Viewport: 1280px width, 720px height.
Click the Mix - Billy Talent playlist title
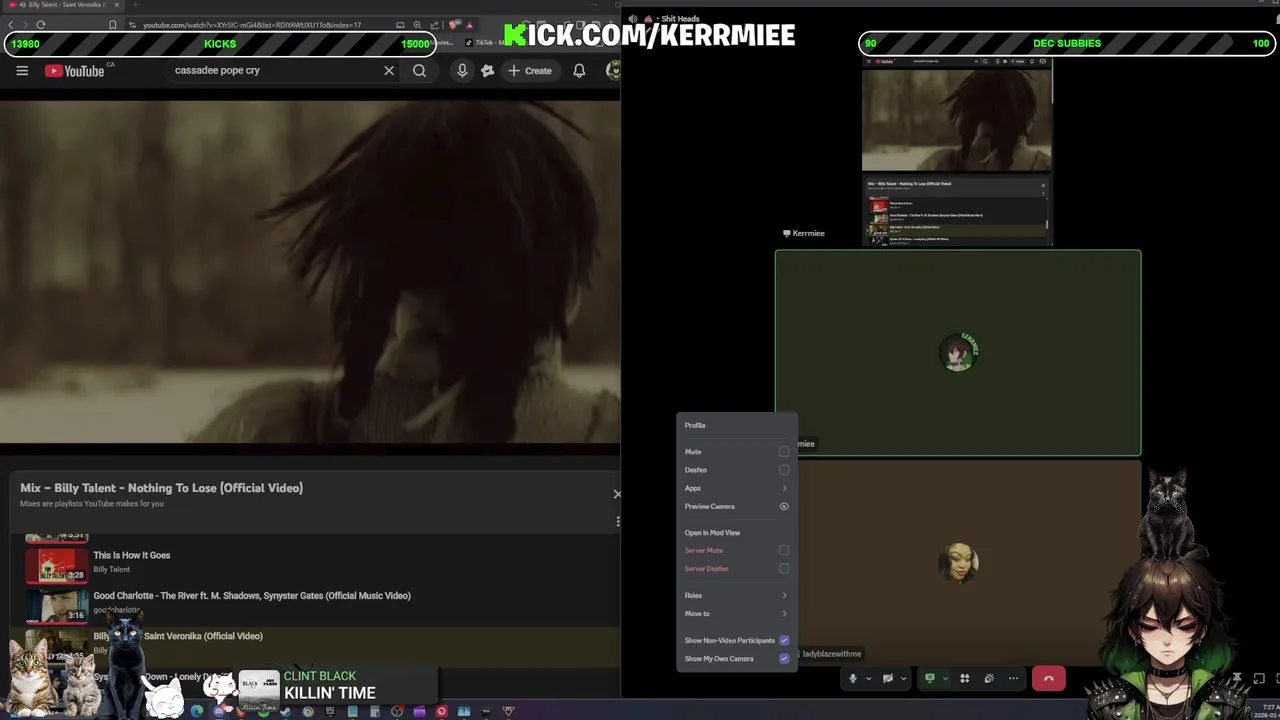point(161,488)
